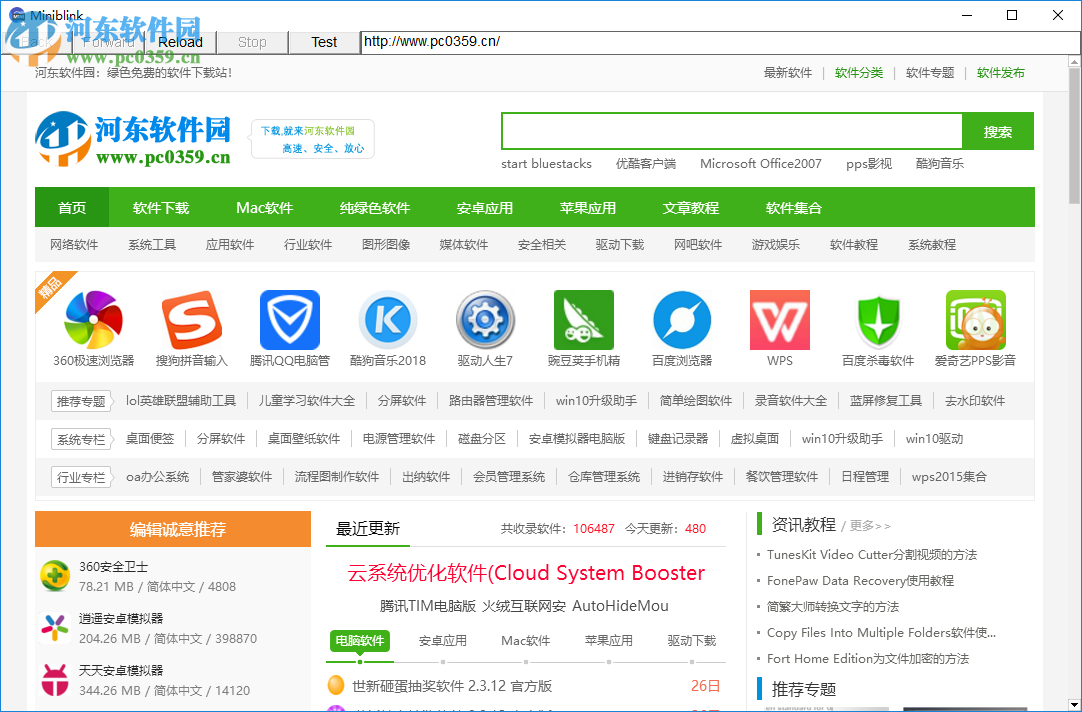Click the 图形图像 category link
The width and height of the screenshot is (1082, 712).
pyautogui.click(x=386, y=244)
